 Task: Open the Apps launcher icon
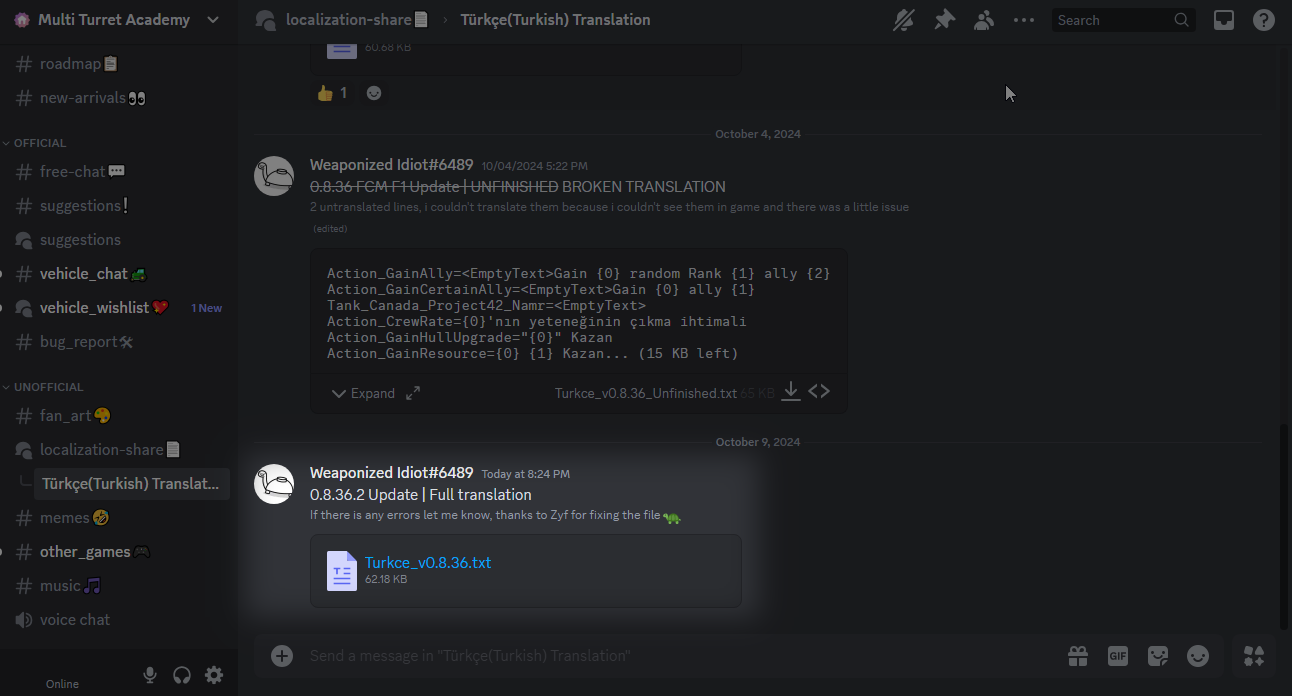(1254, 656)
